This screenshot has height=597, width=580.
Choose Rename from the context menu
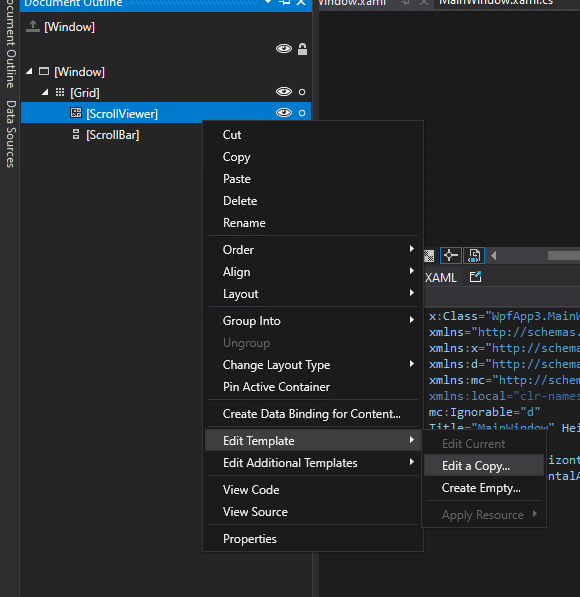[x=313, y=223]
